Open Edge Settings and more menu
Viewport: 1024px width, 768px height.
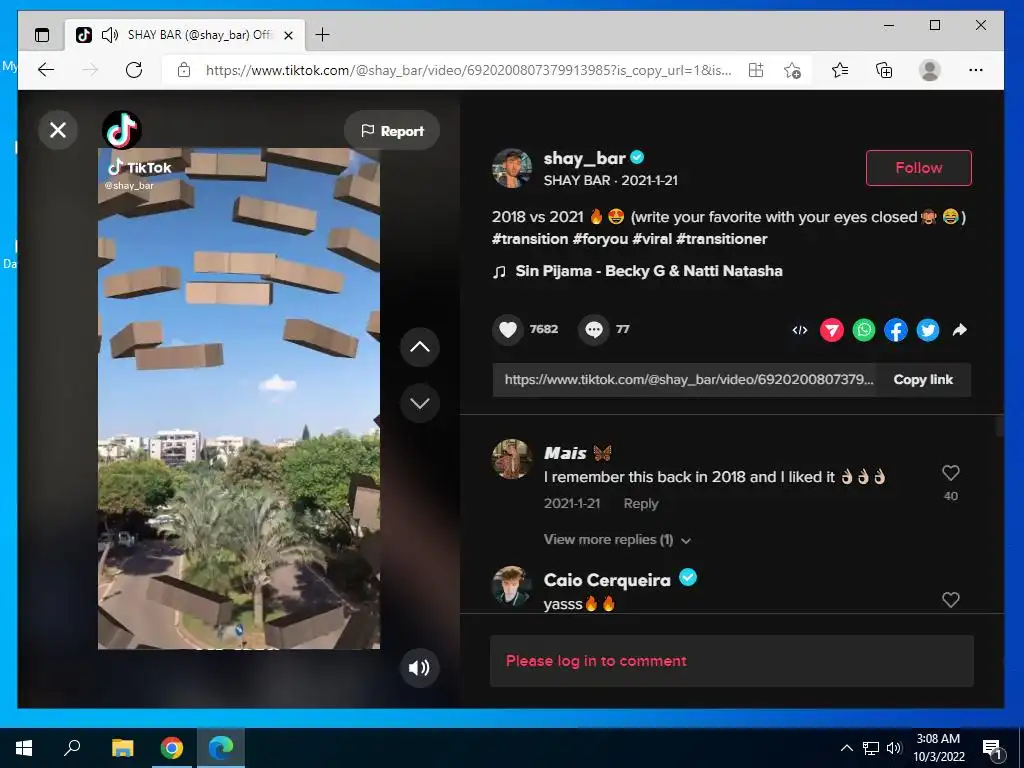click(976, 70)
